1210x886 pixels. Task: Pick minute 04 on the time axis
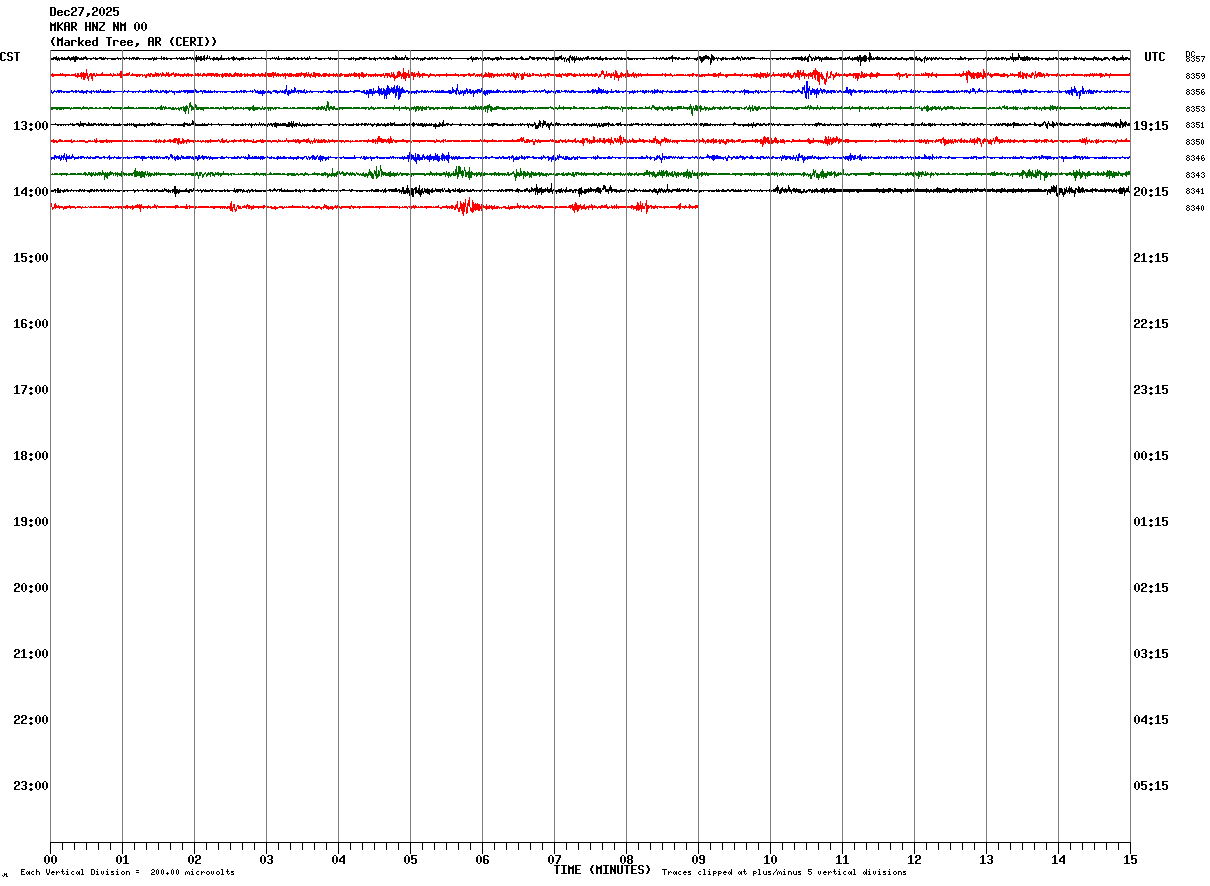(x=338, y=859)
